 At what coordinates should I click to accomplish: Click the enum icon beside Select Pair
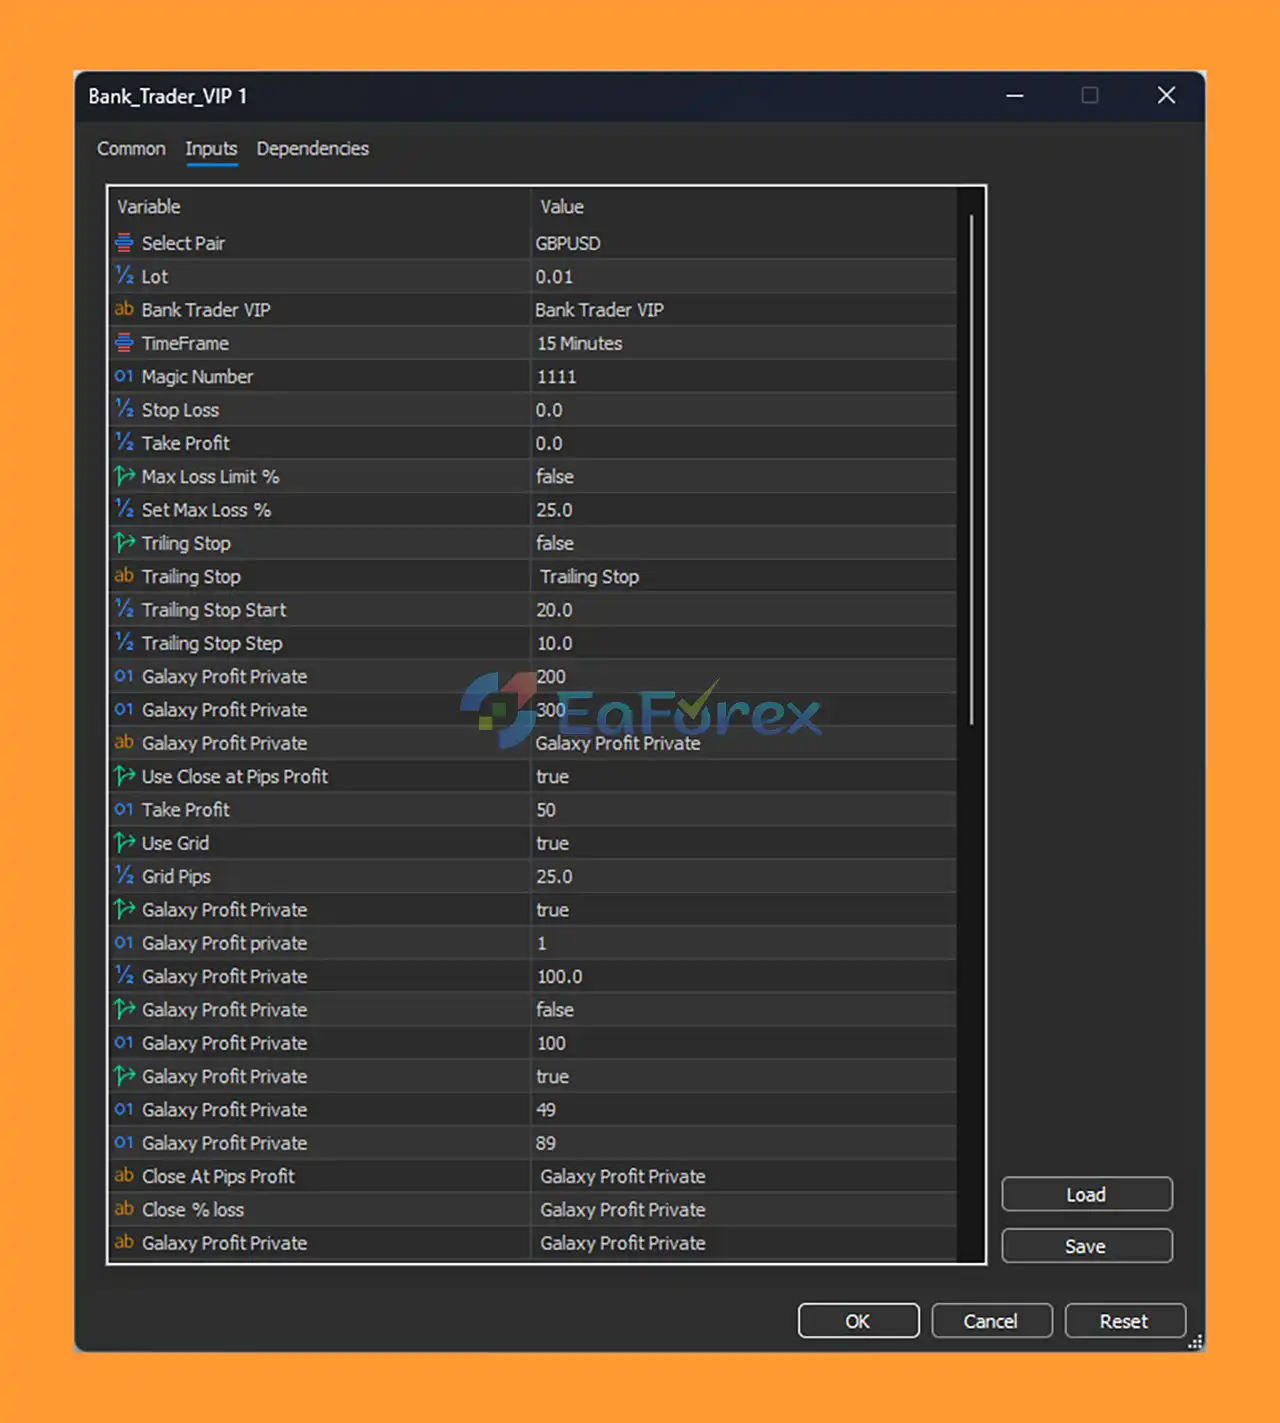pyautogui.click(x=124, y=243)
